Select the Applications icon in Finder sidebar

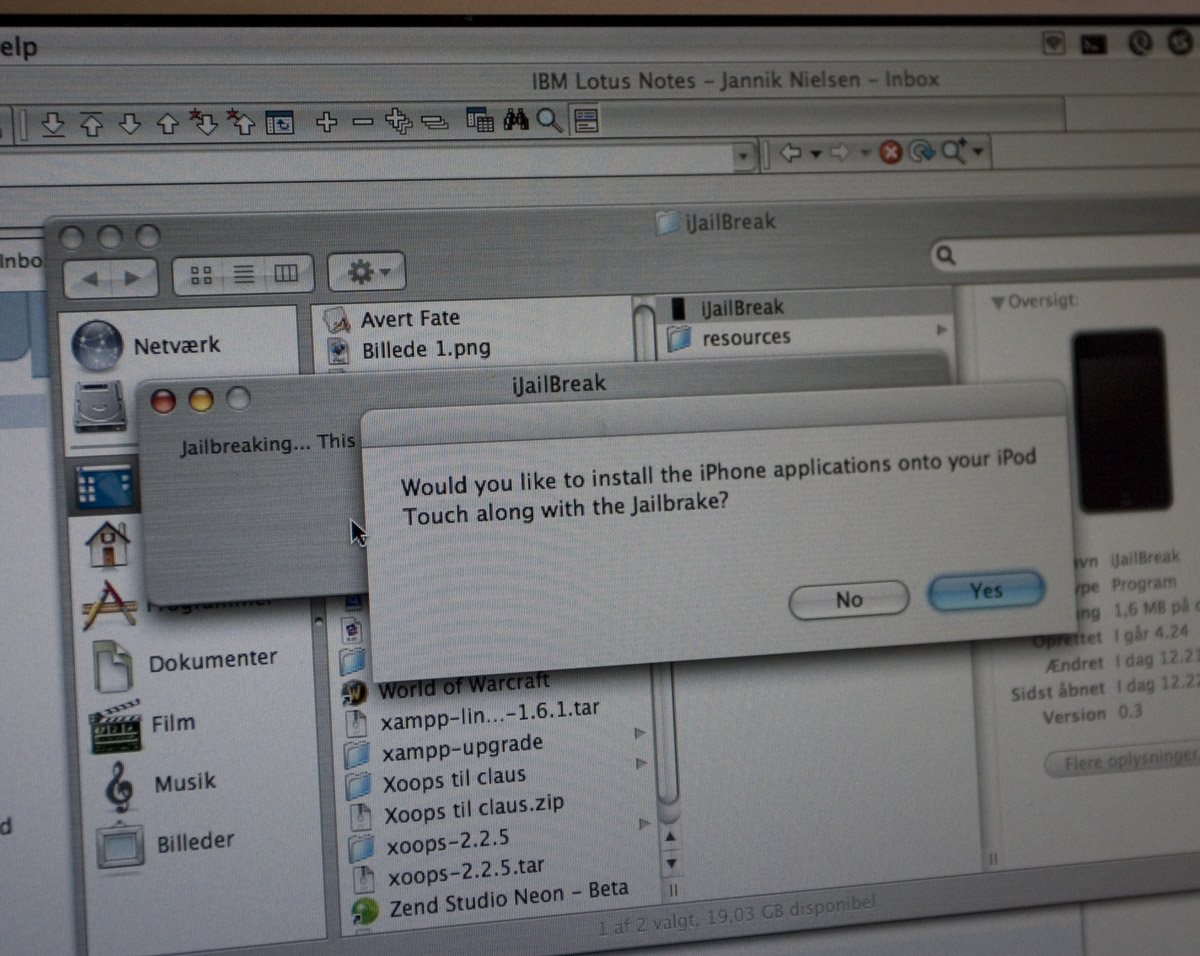[110, 604]
